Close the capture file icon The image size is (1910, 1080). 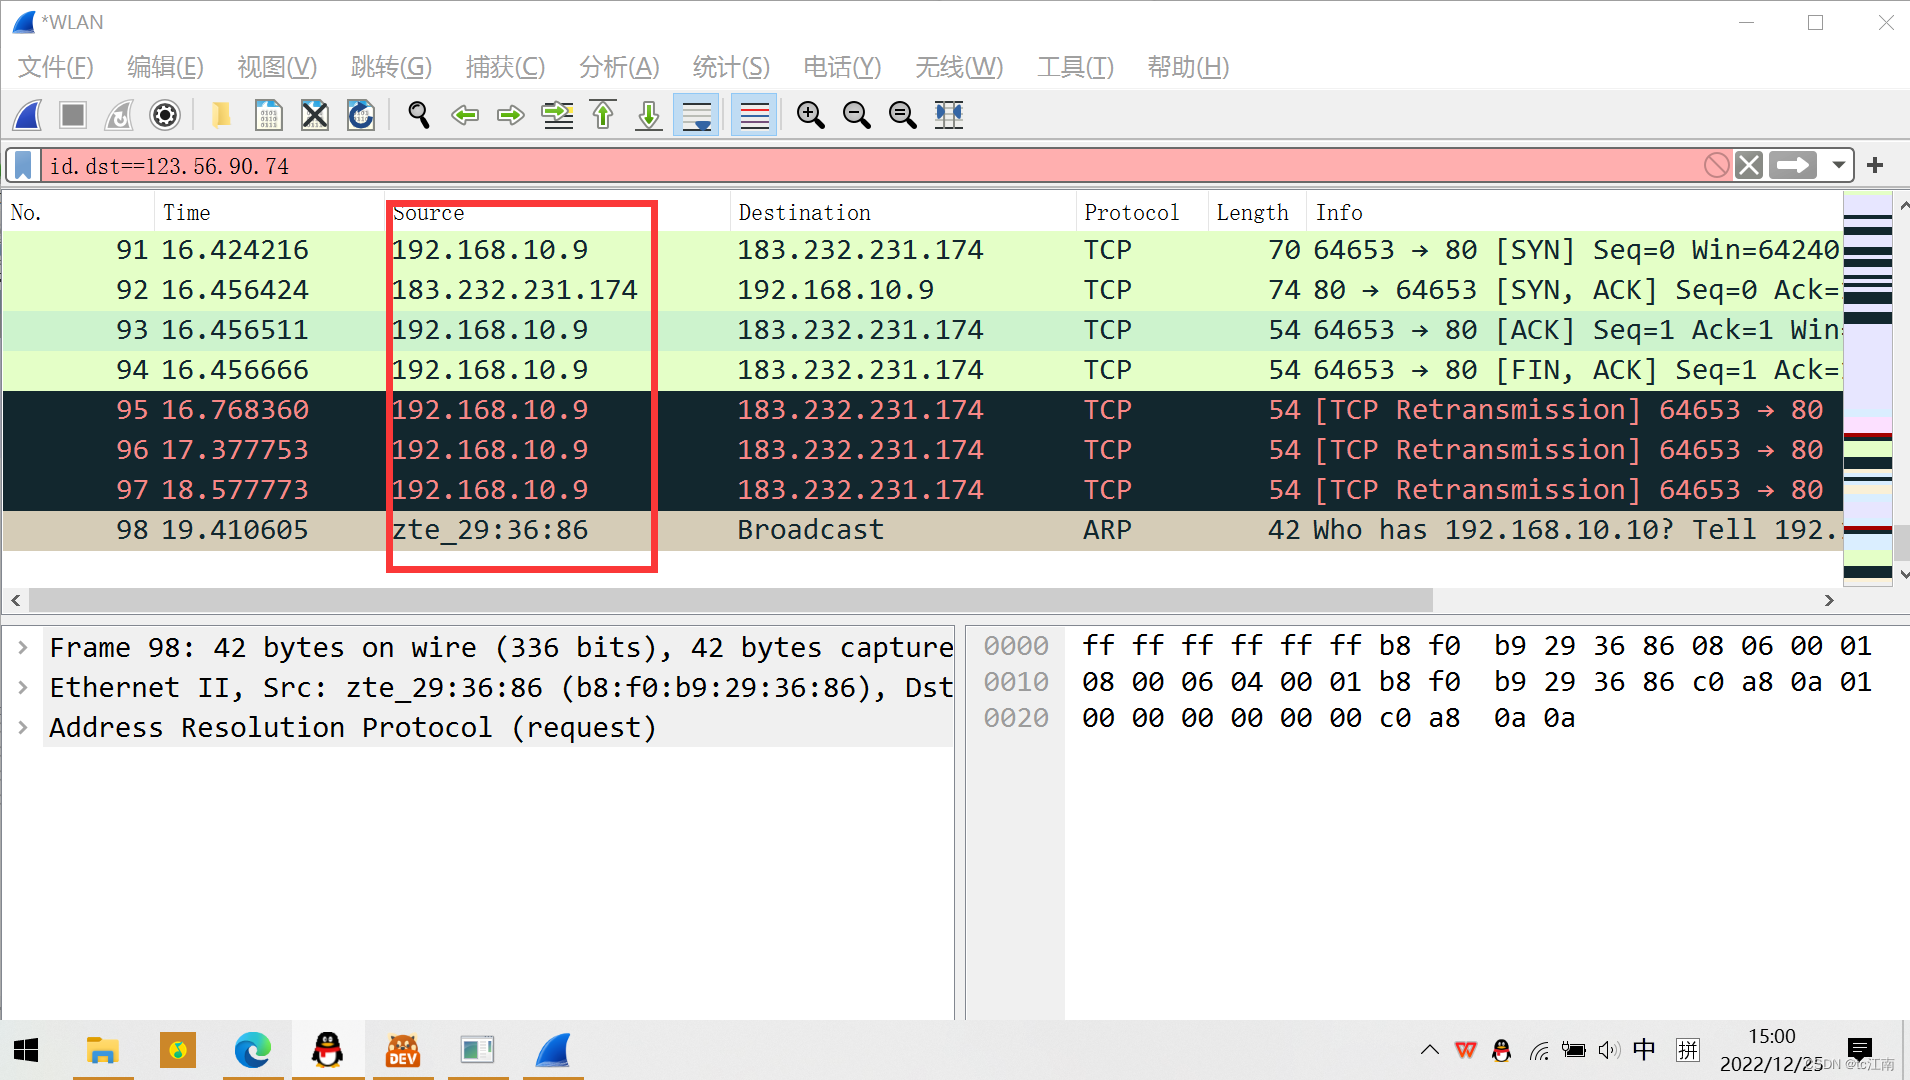click(315, 115)
